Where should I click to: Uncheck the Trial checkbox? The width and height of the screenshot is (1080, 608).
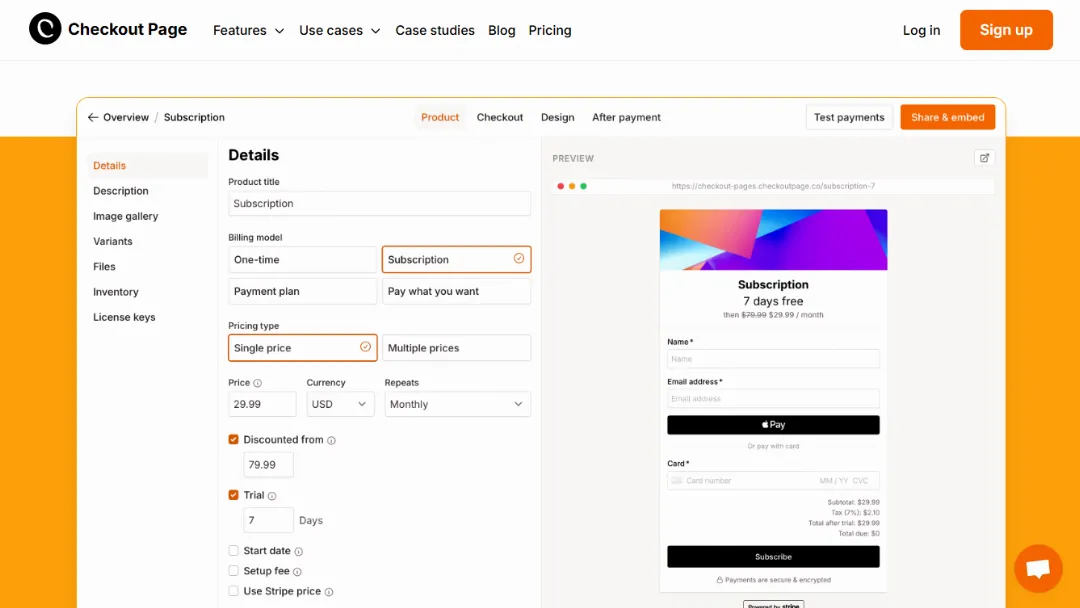pos(233,495)
